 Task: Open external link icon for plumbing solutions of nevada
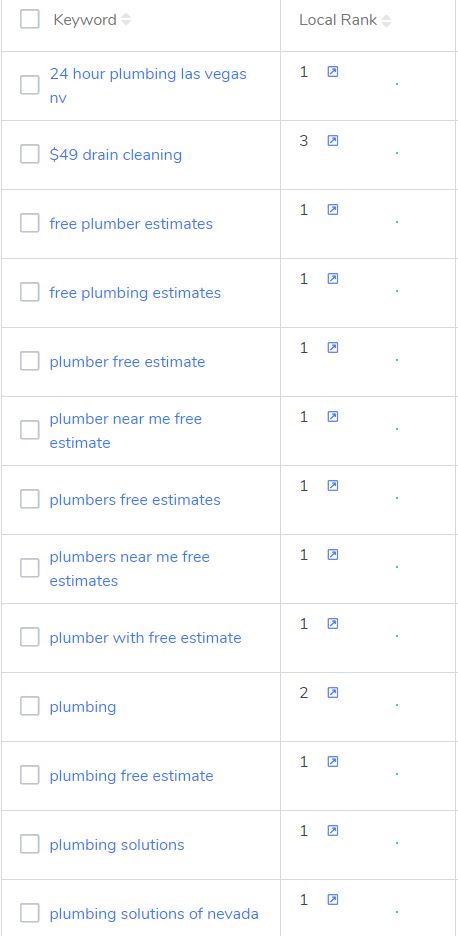coord(333,900)
